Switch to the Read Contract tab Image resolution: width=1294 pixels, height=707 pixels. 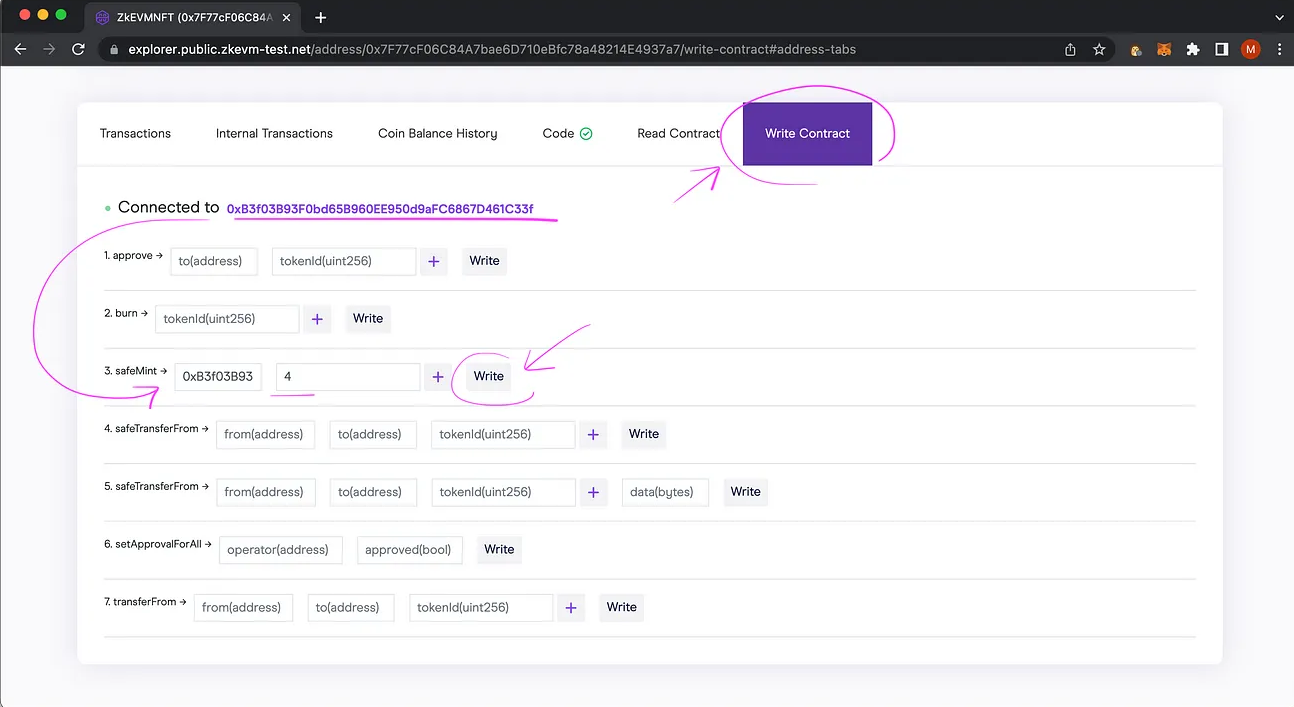pyautogui.click(x=678, y=134)
